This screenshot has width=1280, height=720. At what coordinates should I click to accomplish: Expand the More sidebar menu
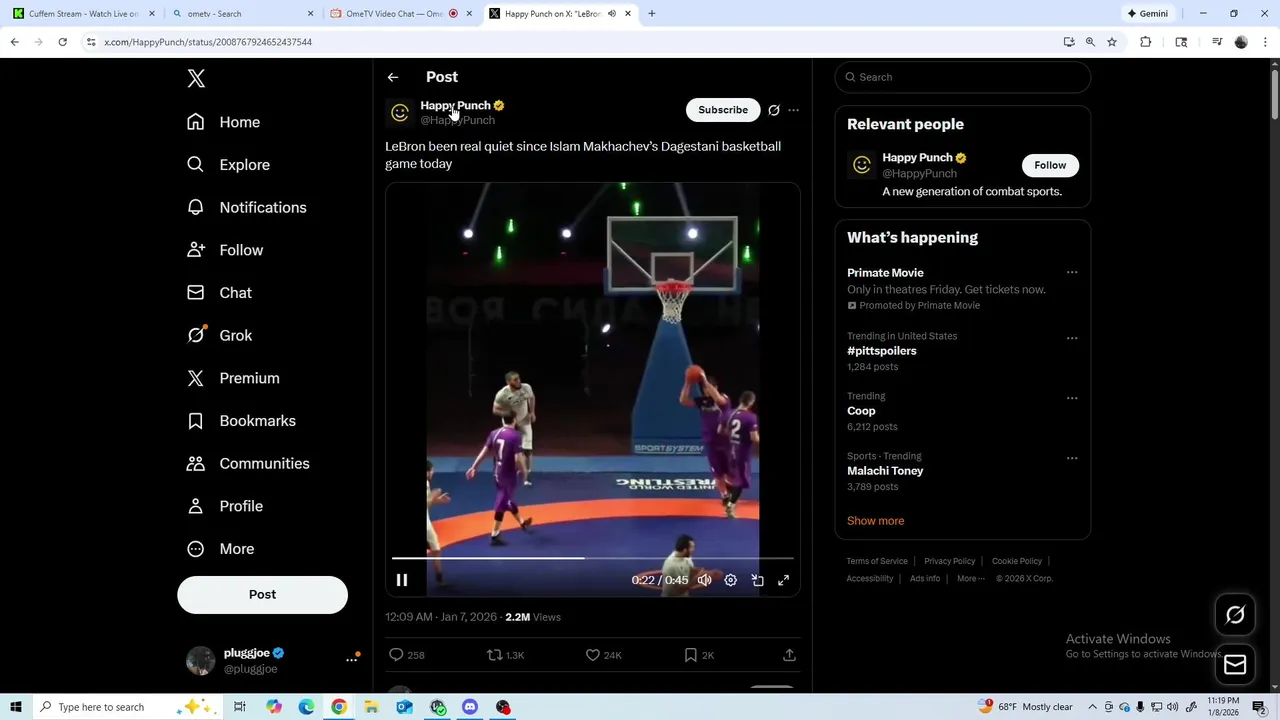coord(221,549)
